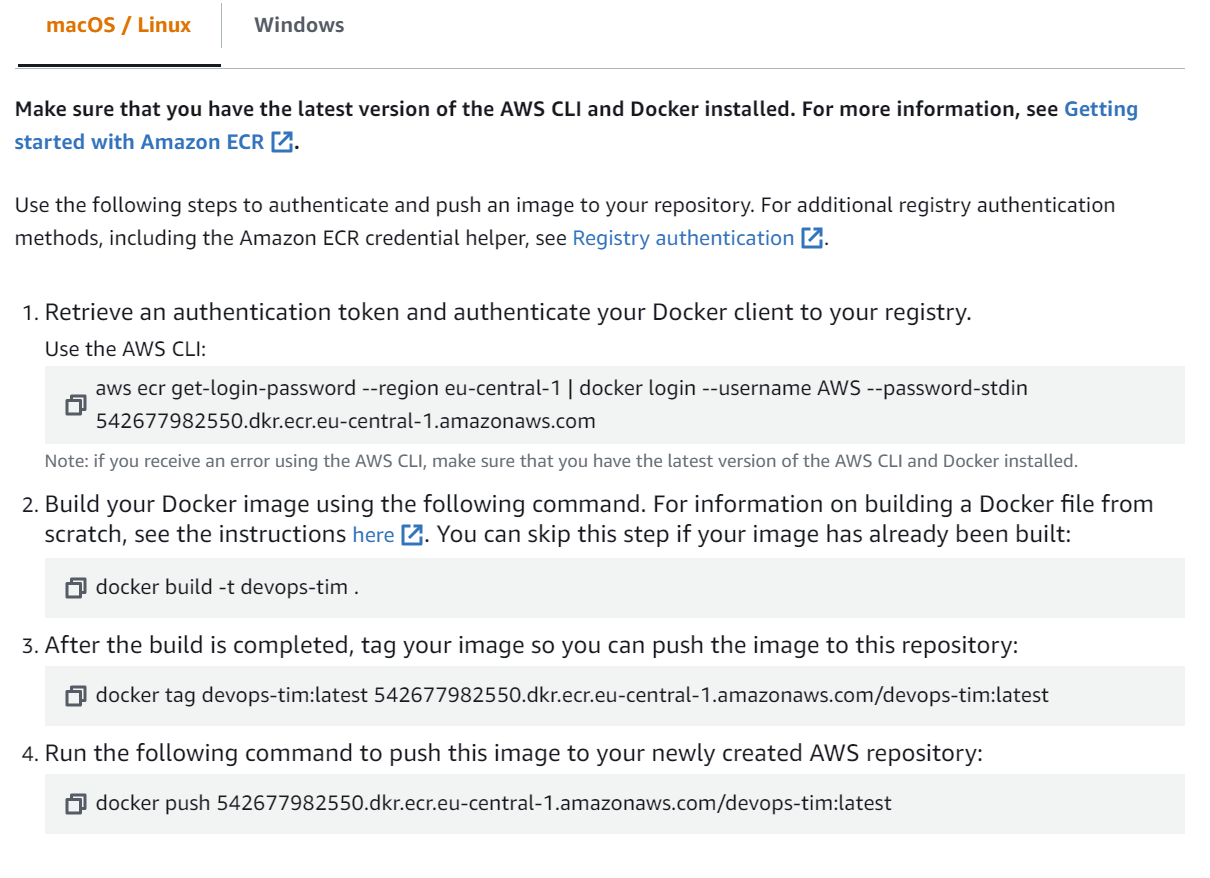Click step 1 'Retrieve an authentication token' text
The height and width of the screenshot is (878, 1210).
tap(508, 312)
